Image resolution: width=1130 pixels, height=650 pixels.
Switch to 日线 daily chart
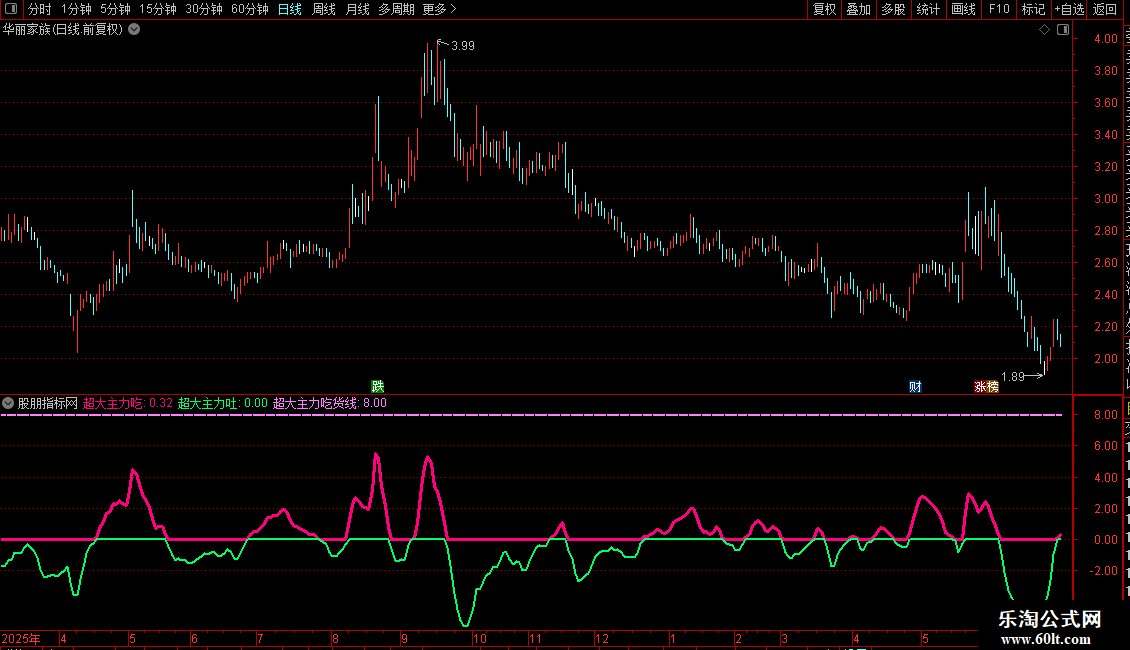[x=290, y=9]
